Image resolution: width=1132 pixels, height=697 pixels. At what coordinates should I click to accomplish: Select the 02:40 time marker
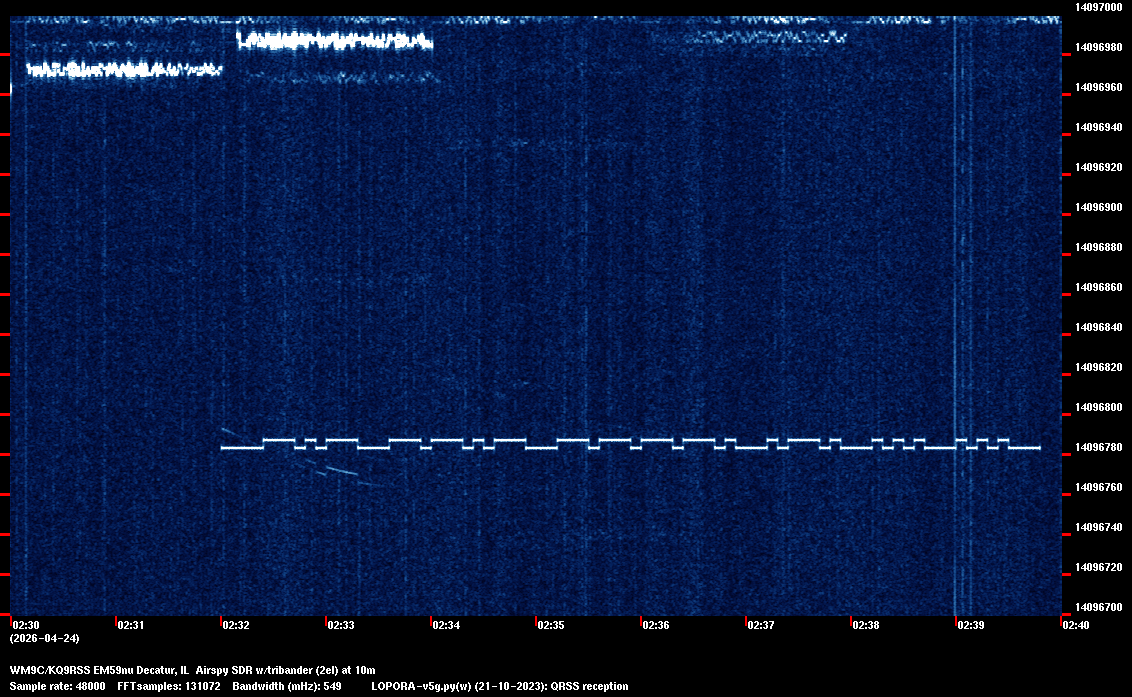[x=1076, y=625]
